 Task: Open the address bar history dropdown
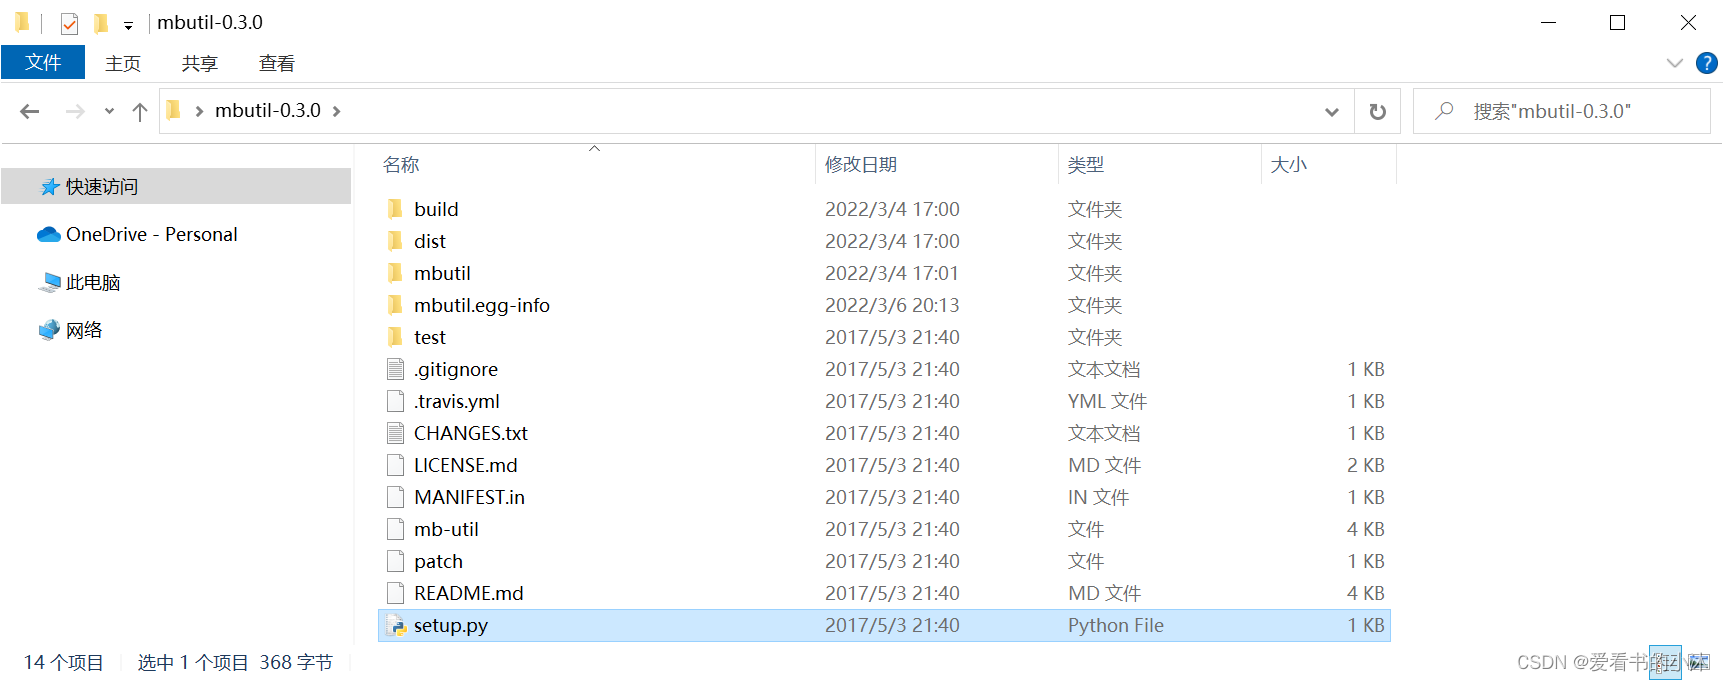point(1332,111)
